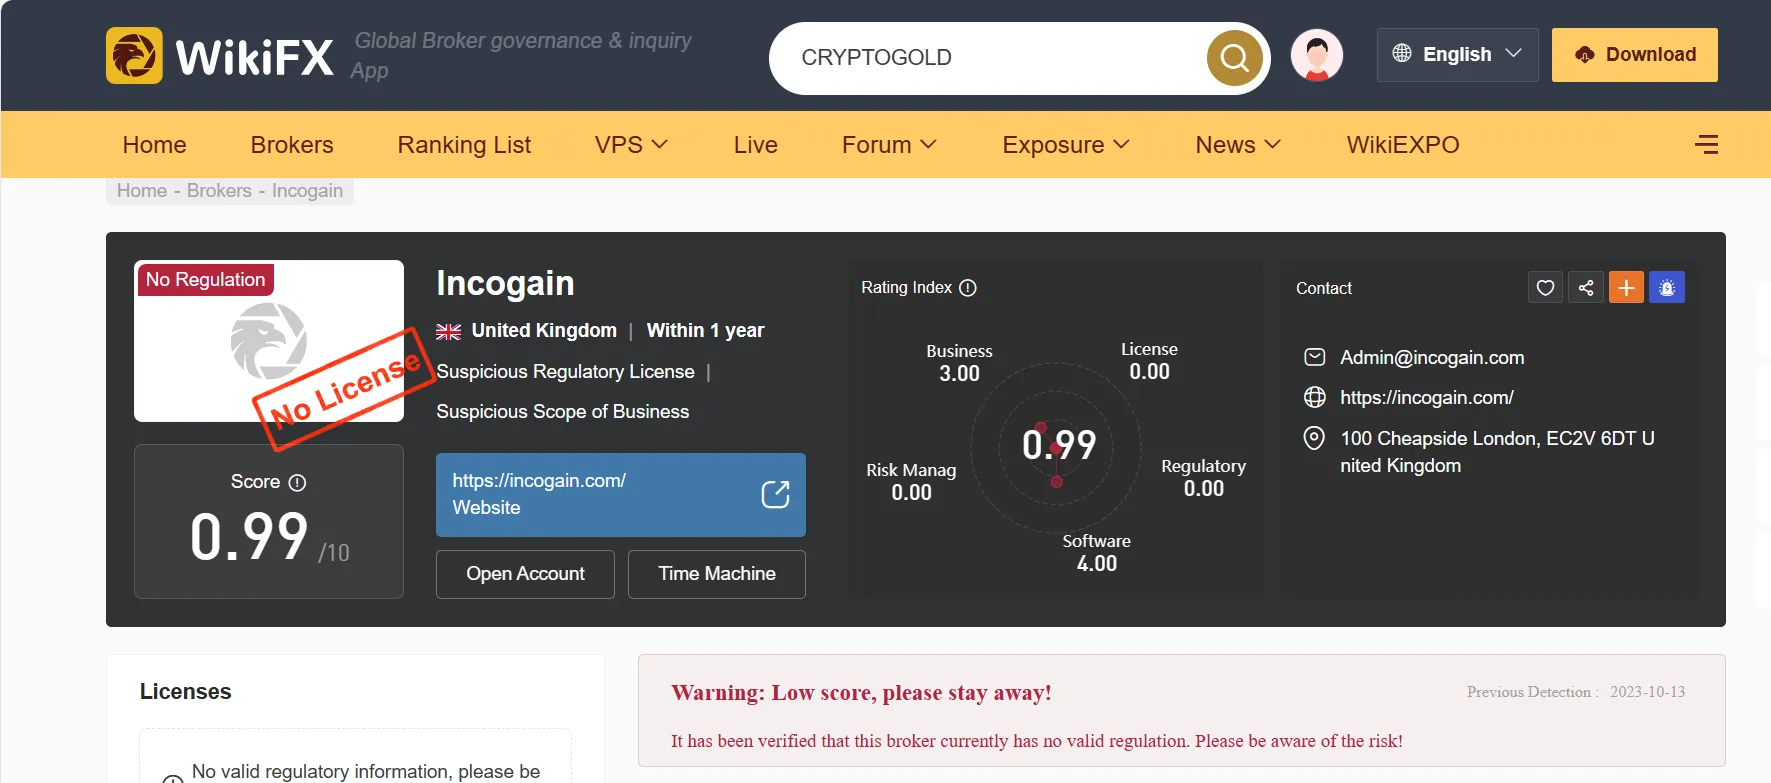Open the English language dropdown
Viewport: 1771px width, 783px height.
(1457, 54)
